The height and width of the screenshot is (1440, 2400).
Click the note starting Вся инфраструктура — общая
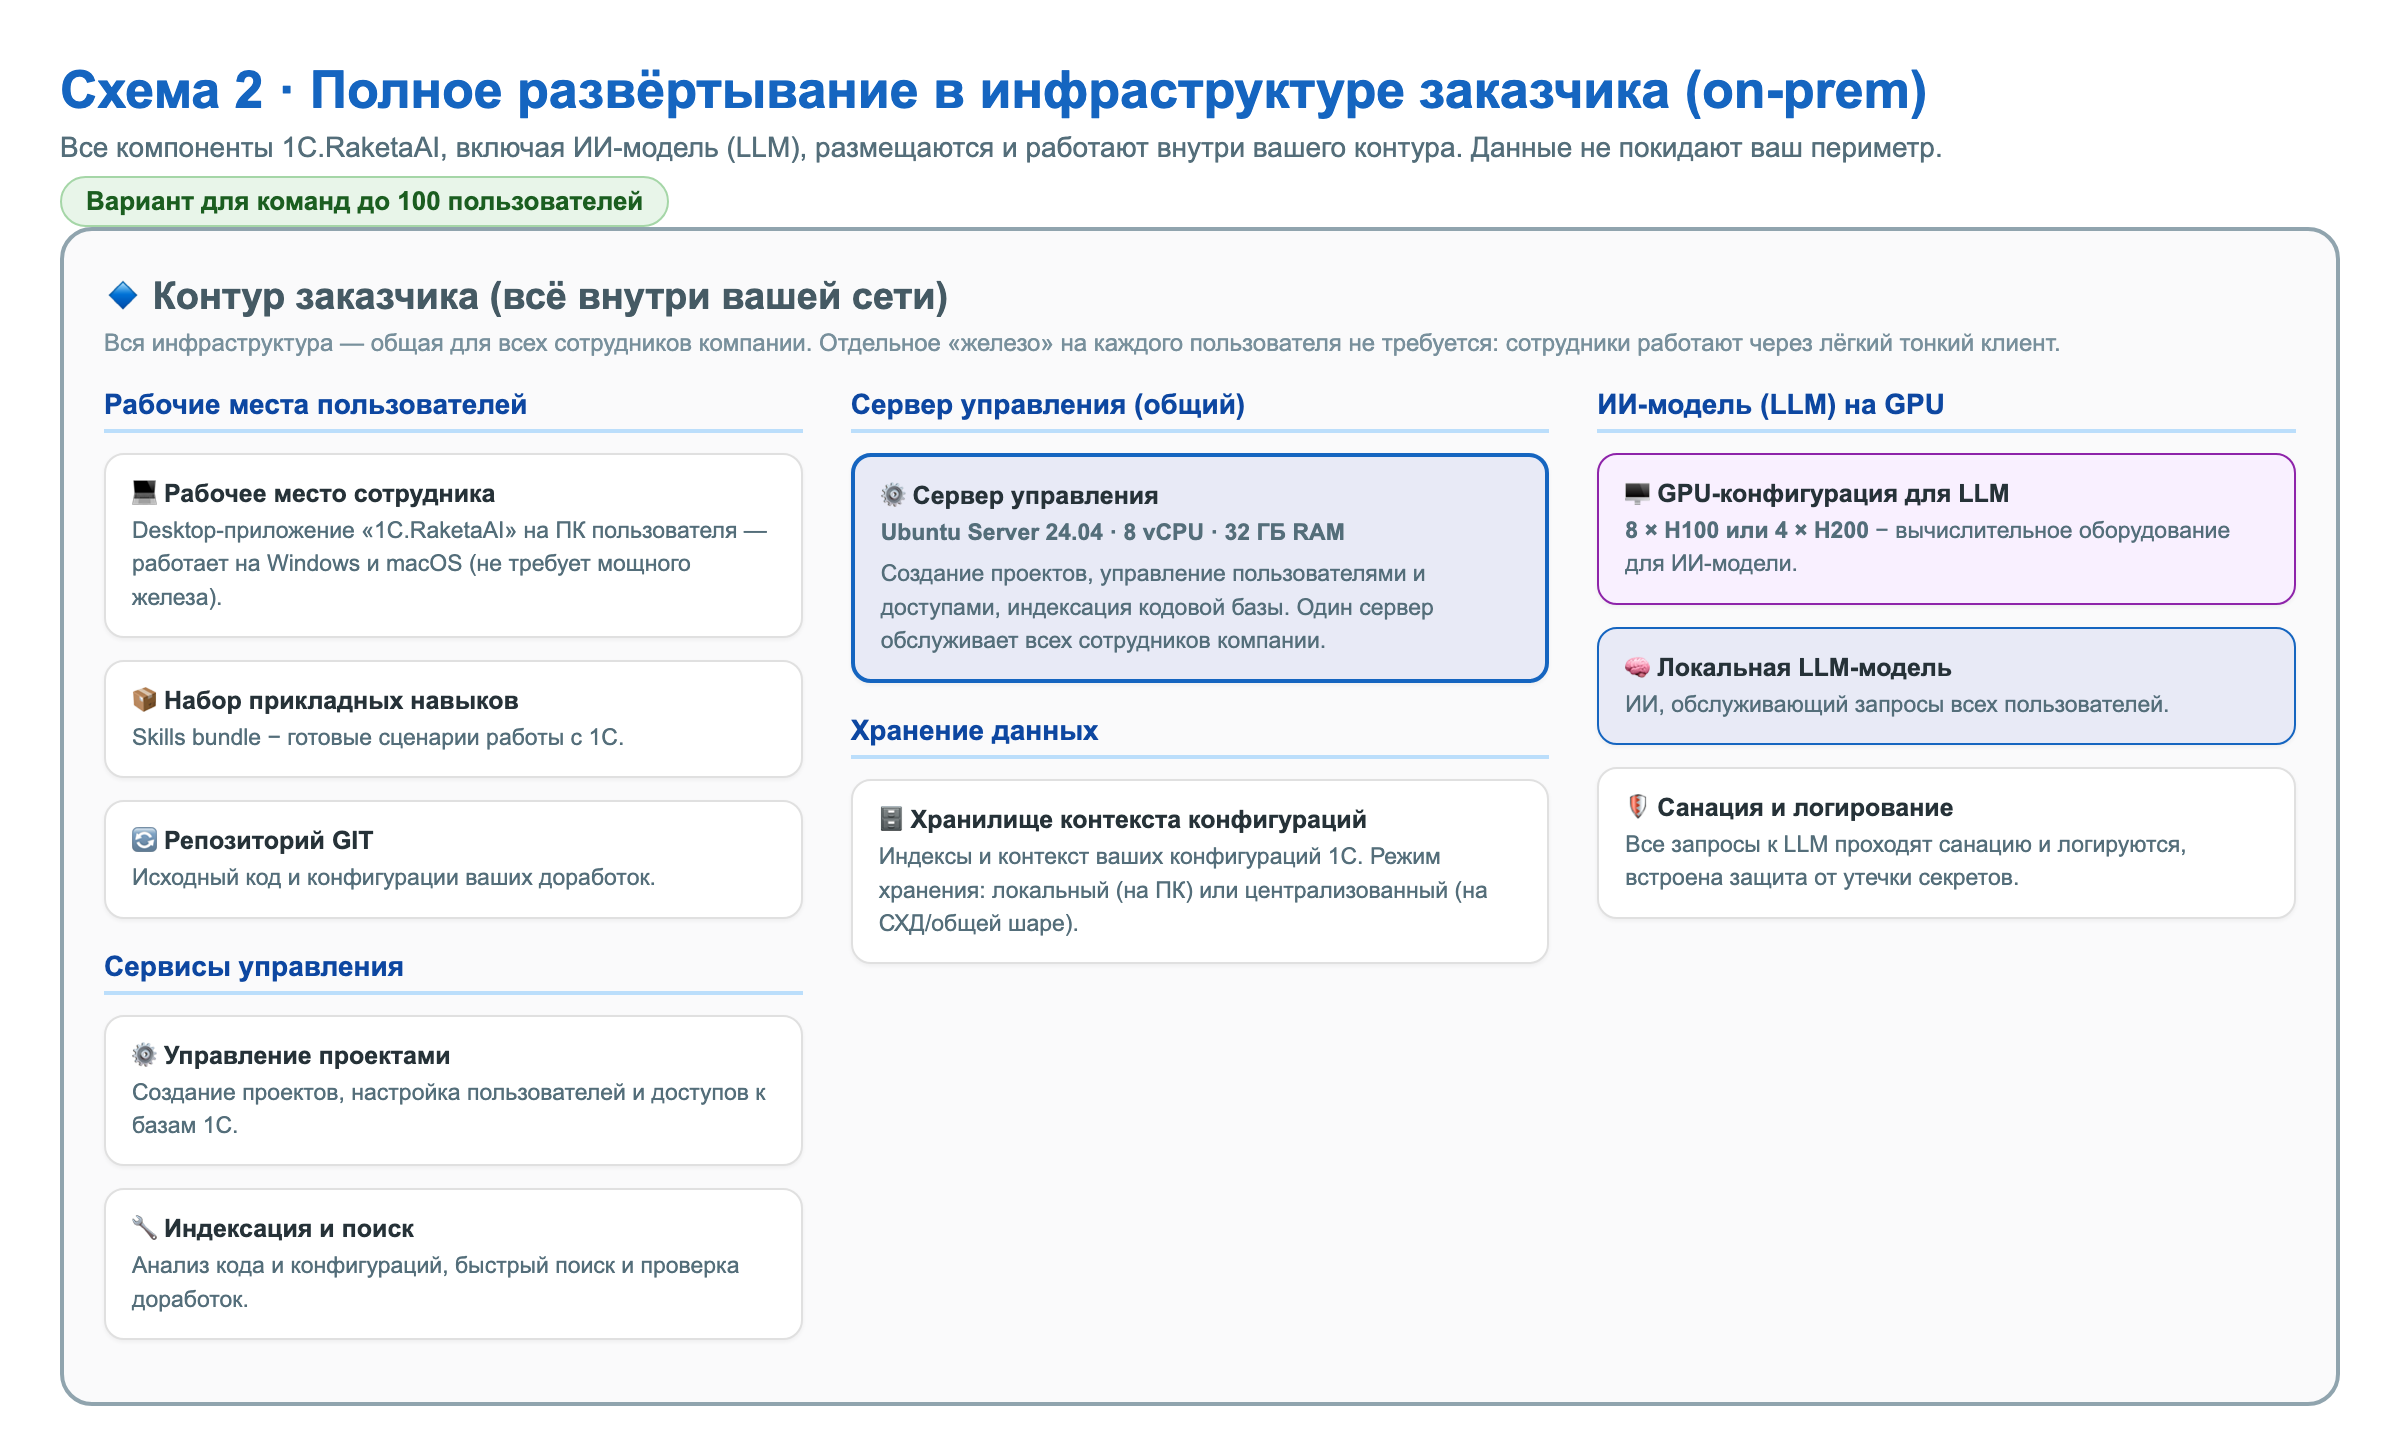pos(1082,343)
